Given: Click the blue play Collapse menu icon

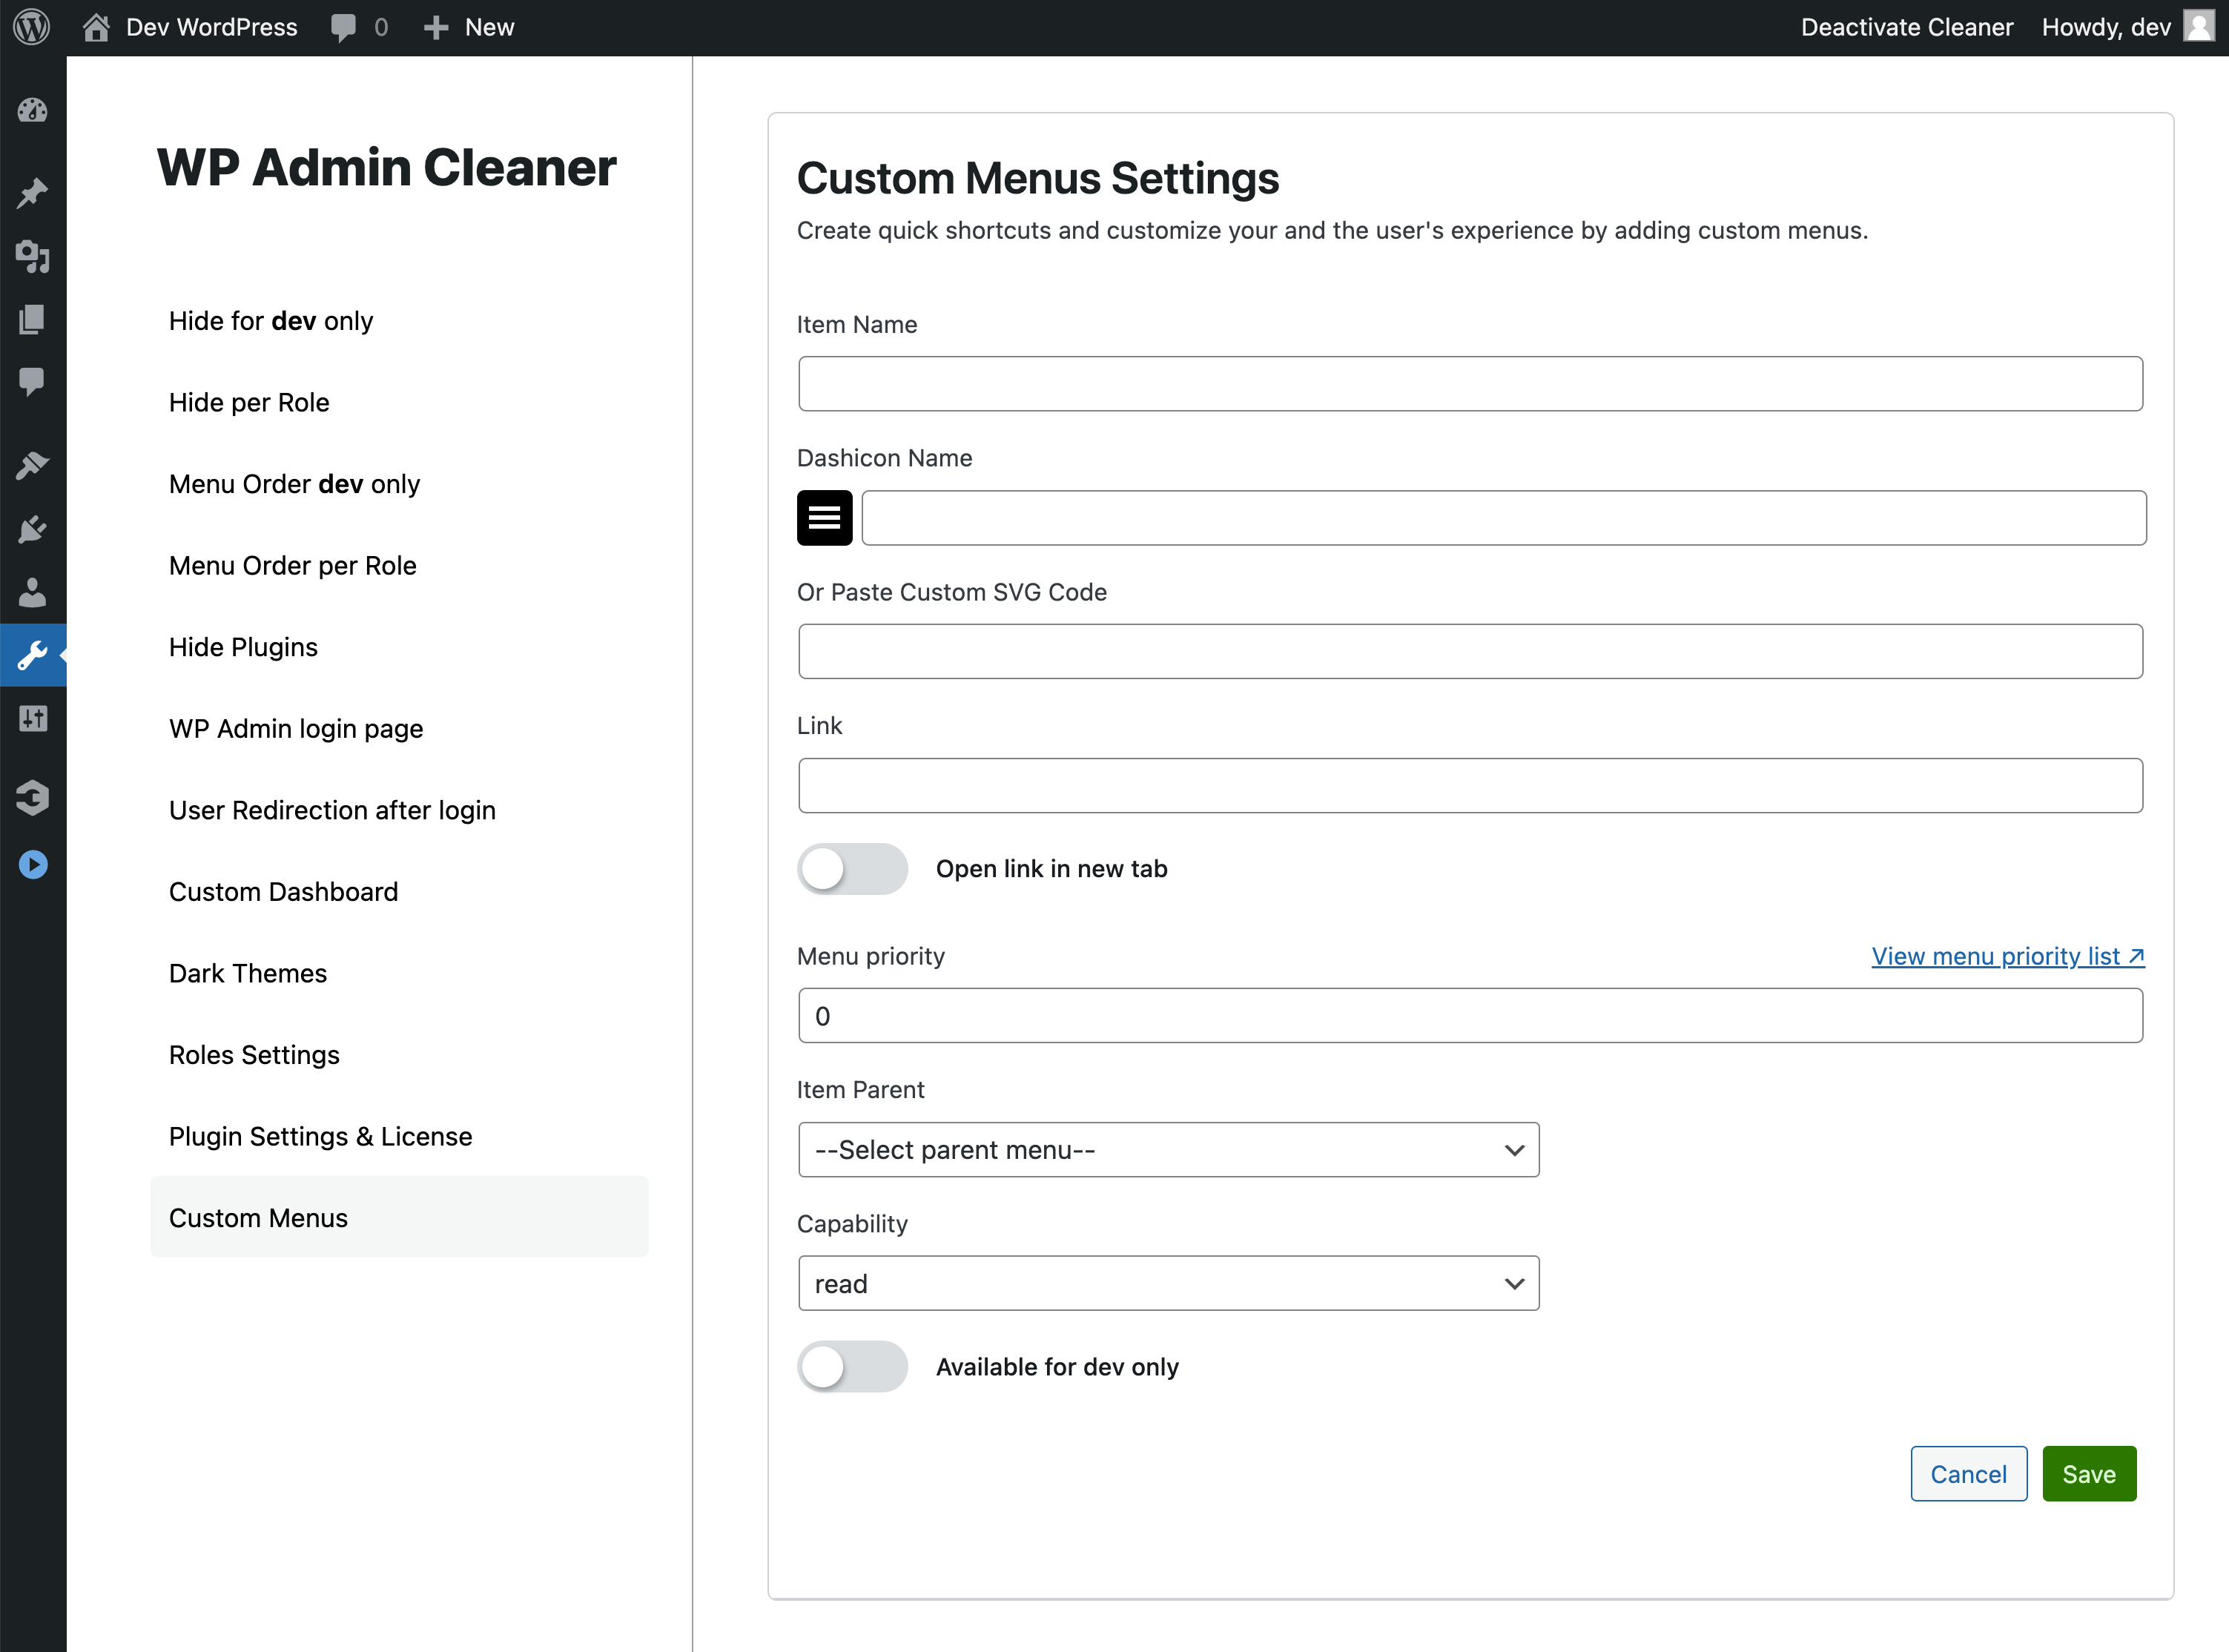Looking at the screenshot, I should (33, 864).
